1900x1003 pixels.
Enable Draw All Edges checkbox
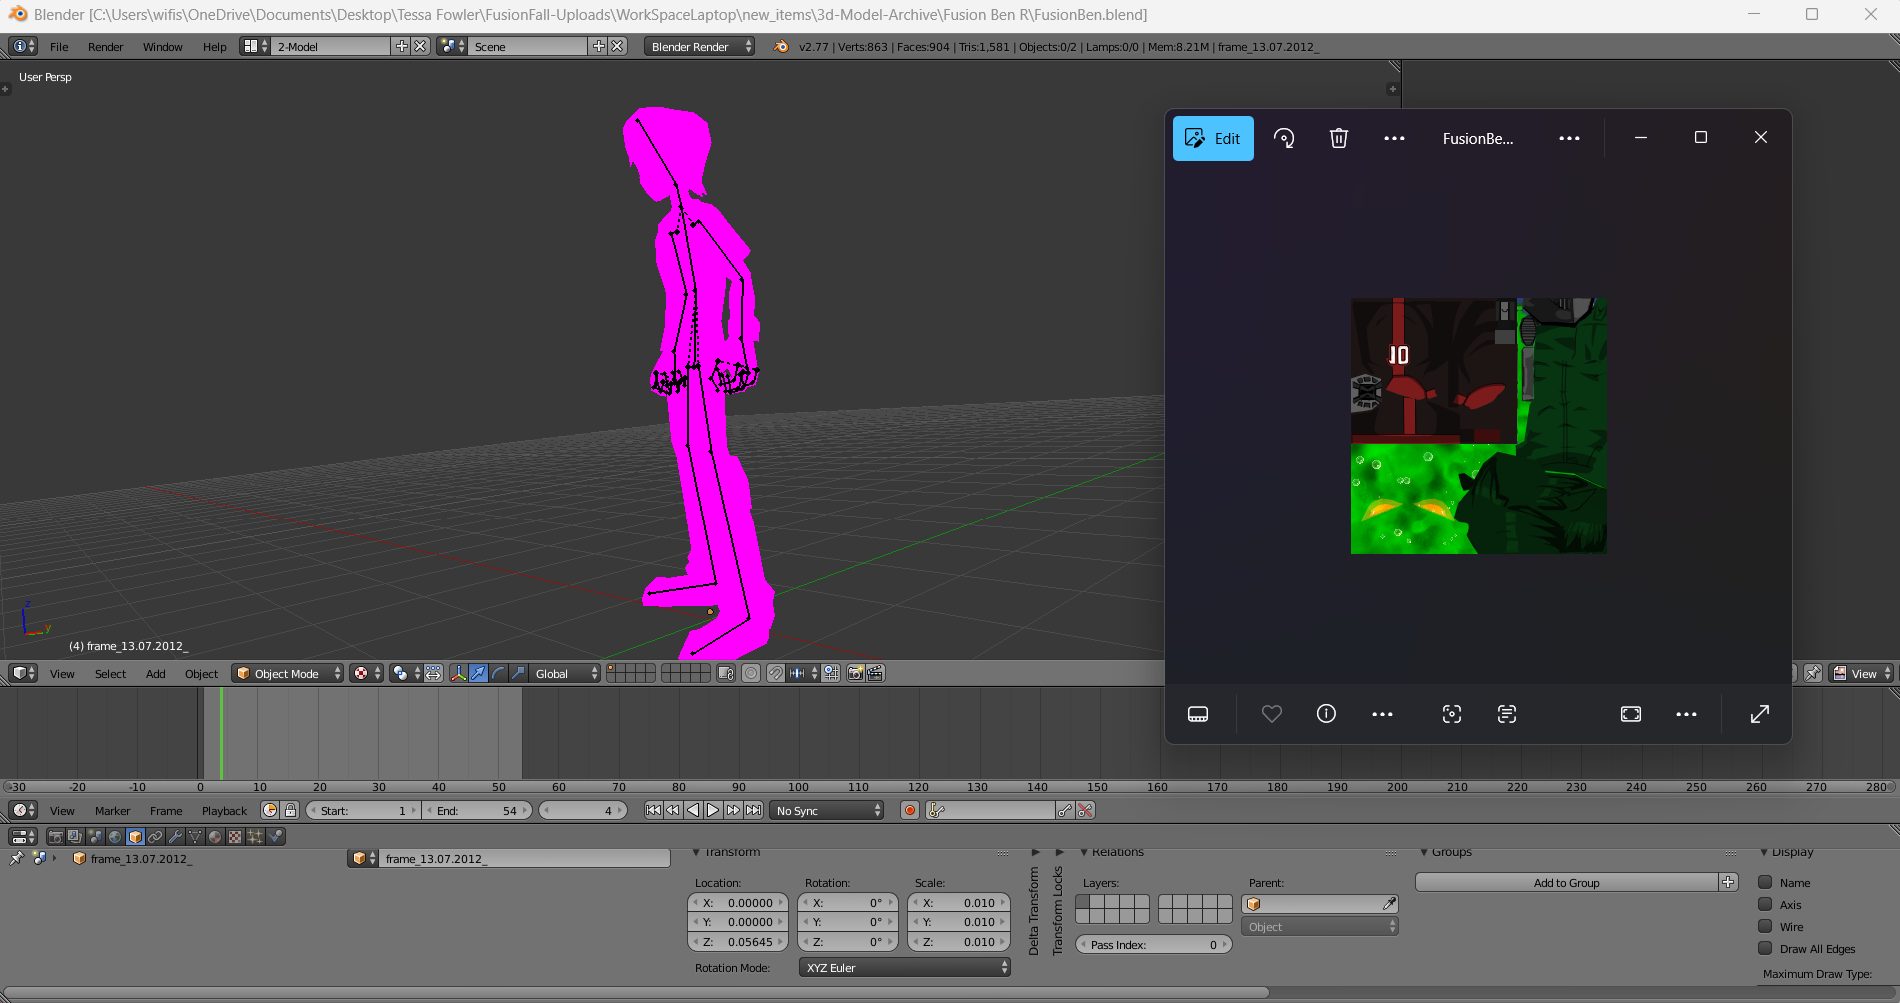(1765, 948)
